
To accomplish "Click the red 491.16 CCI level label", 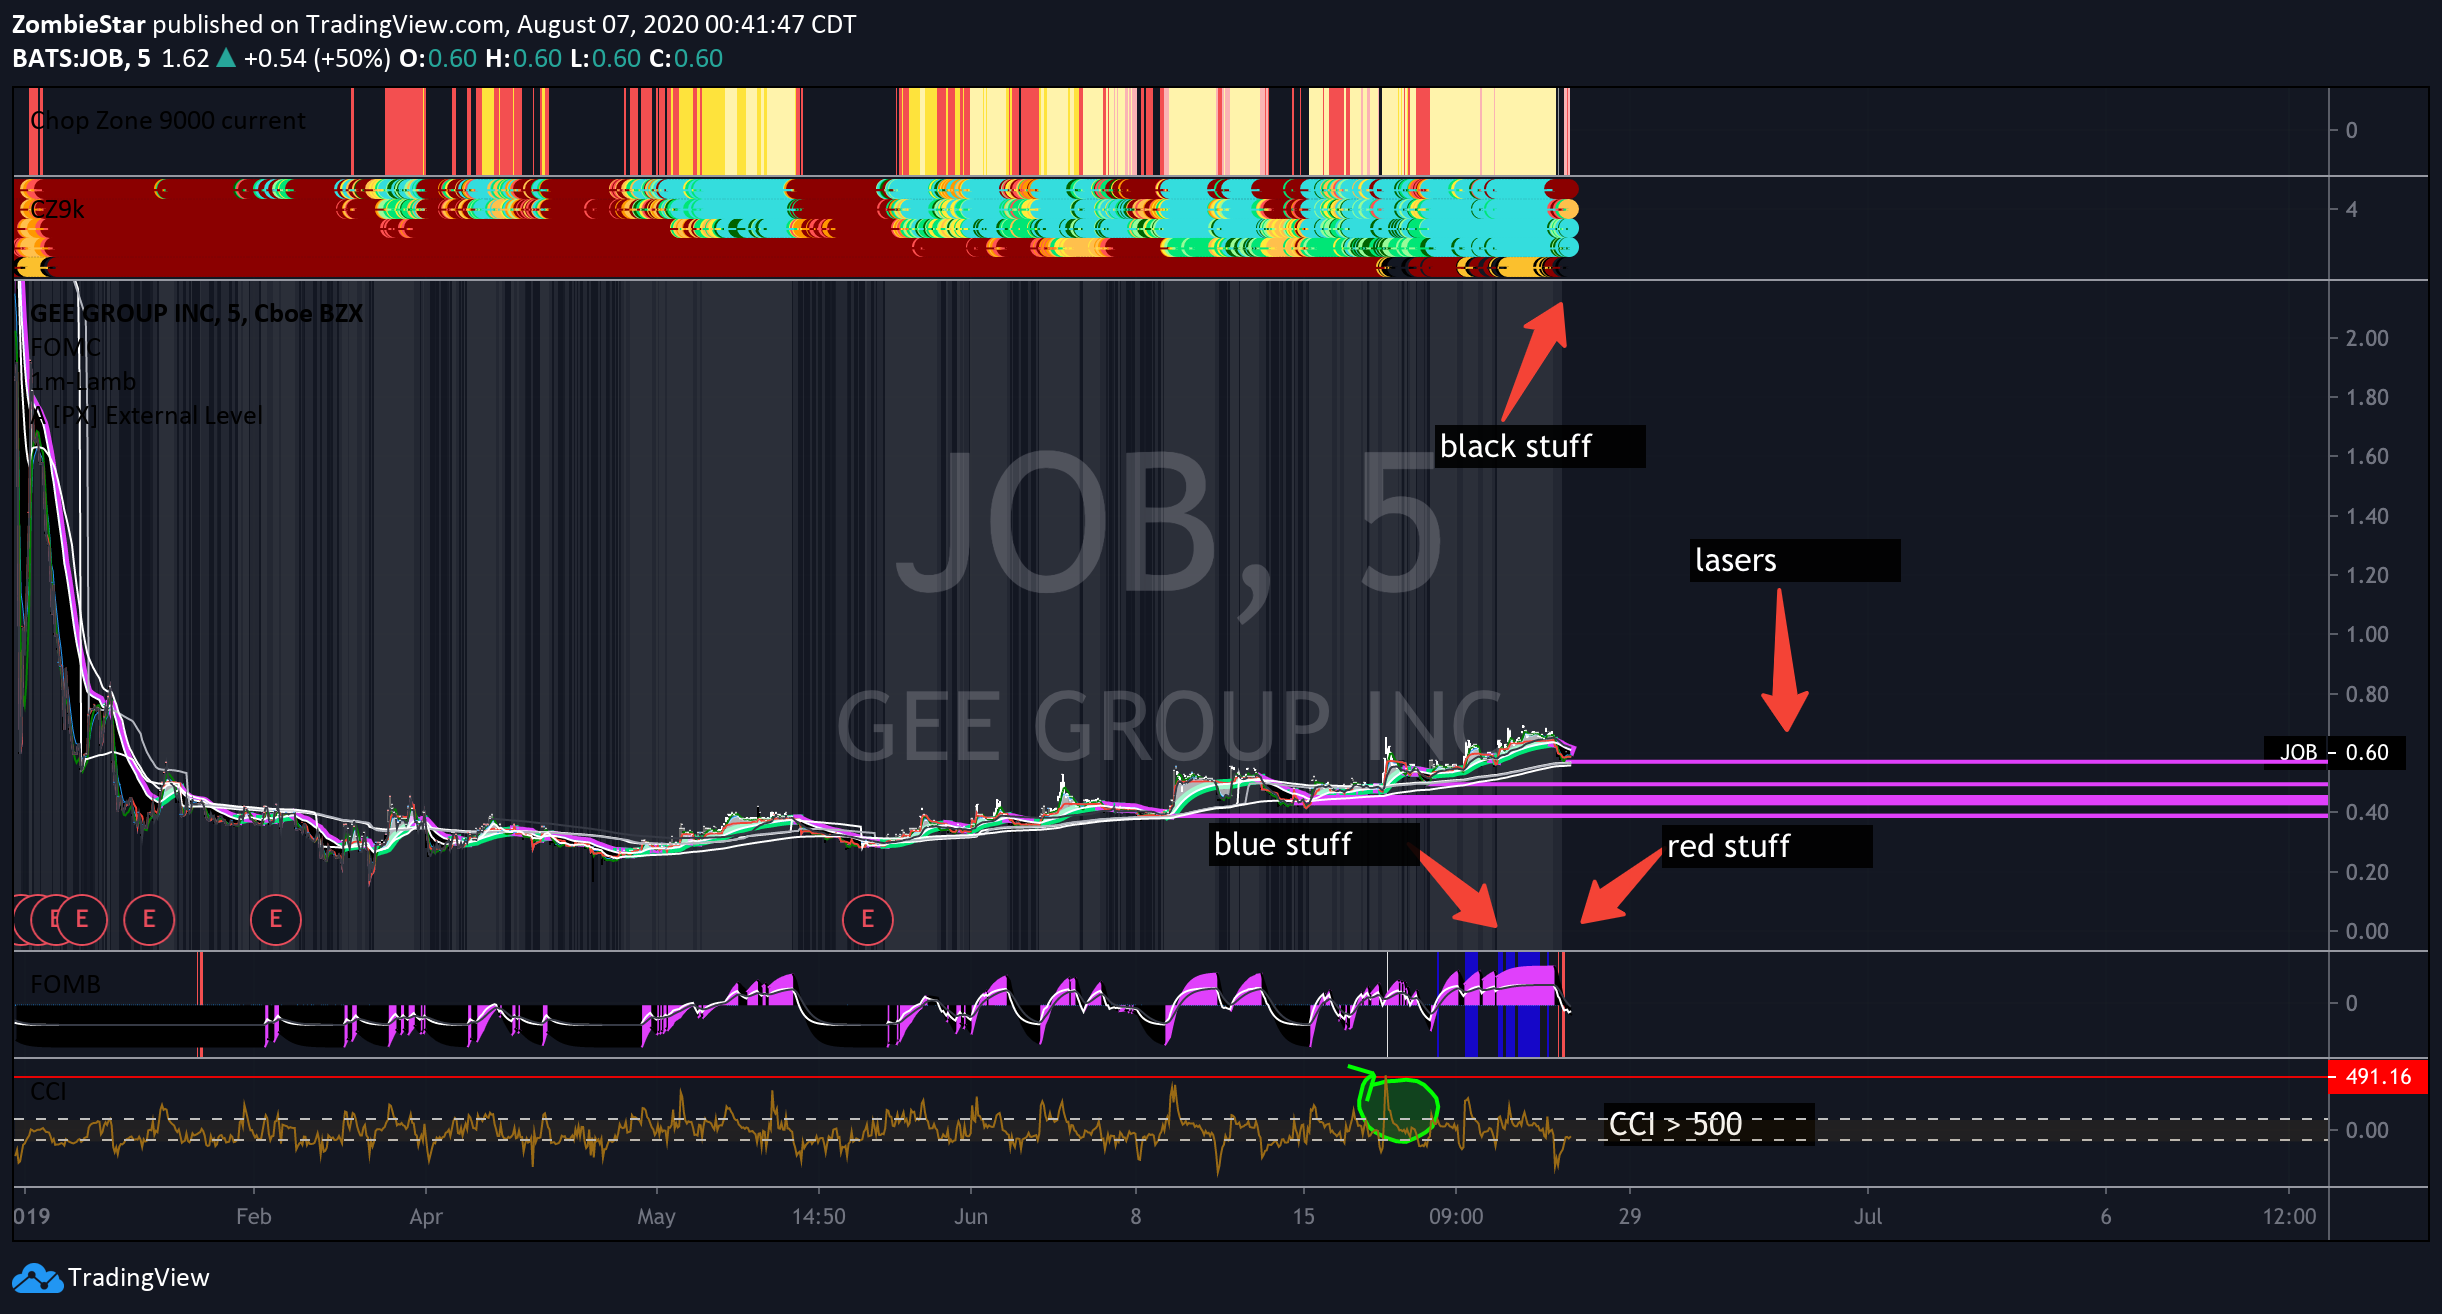I will click(2378, 1077).
